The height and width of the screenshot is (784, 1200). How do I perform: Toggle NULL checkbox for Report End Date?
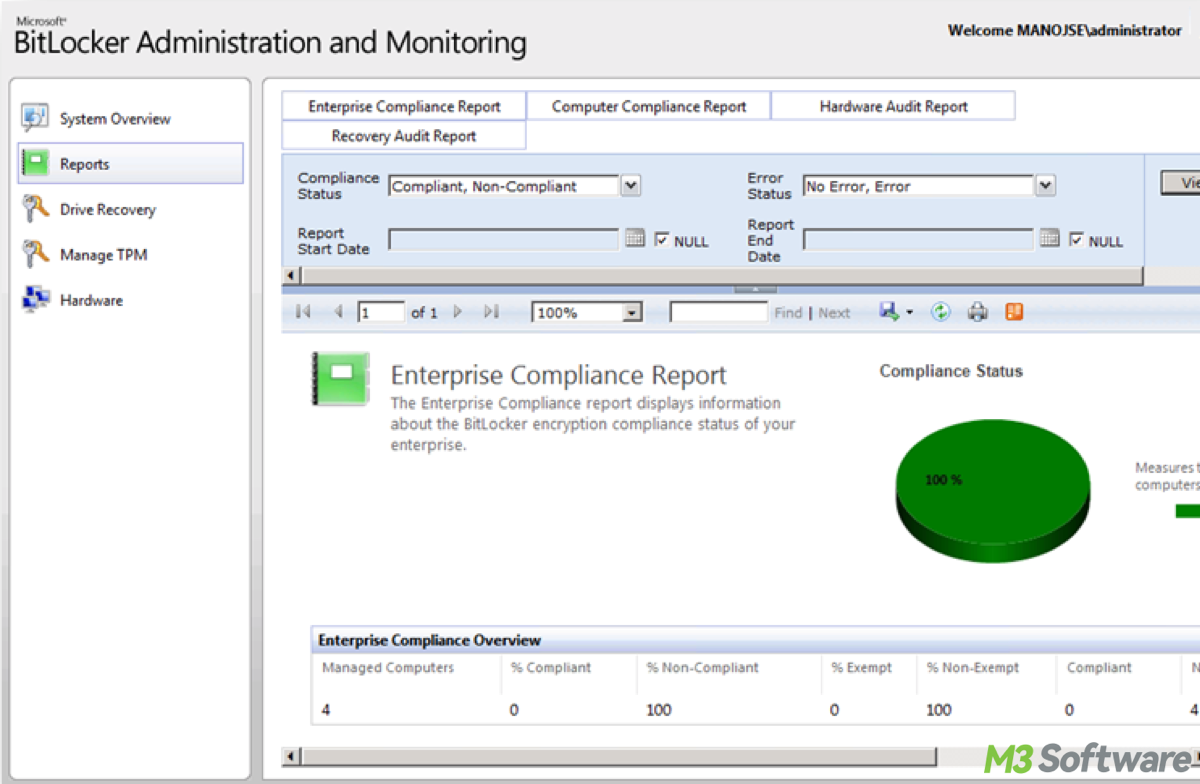pos(1076,240)
